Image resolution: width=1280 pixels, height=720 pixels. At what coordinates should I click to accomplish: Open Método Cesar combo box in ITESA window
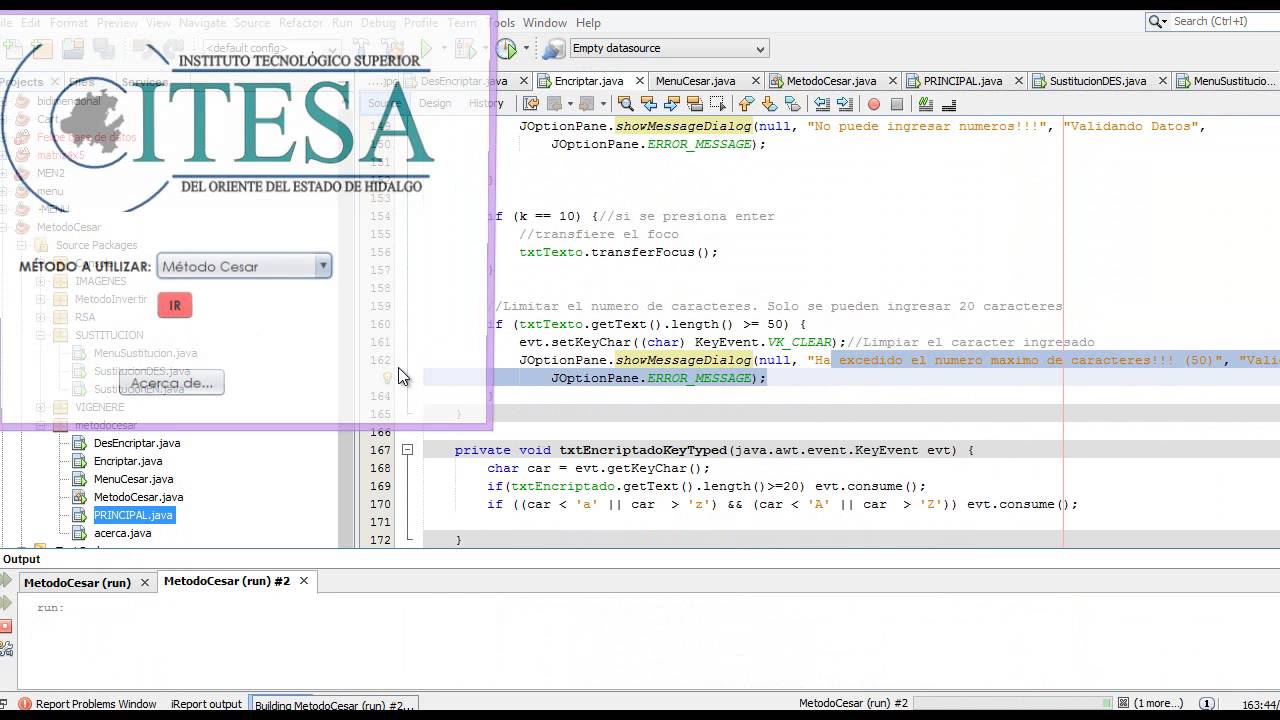point(244,267)
